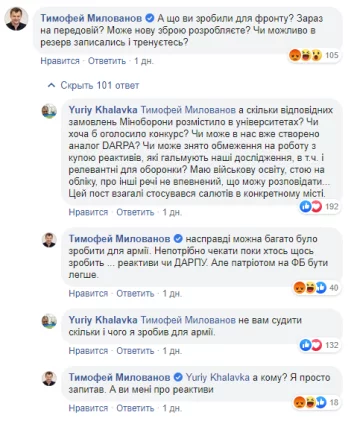
Task: Click the verified badge on the top comment
Action: pos(150,18)
